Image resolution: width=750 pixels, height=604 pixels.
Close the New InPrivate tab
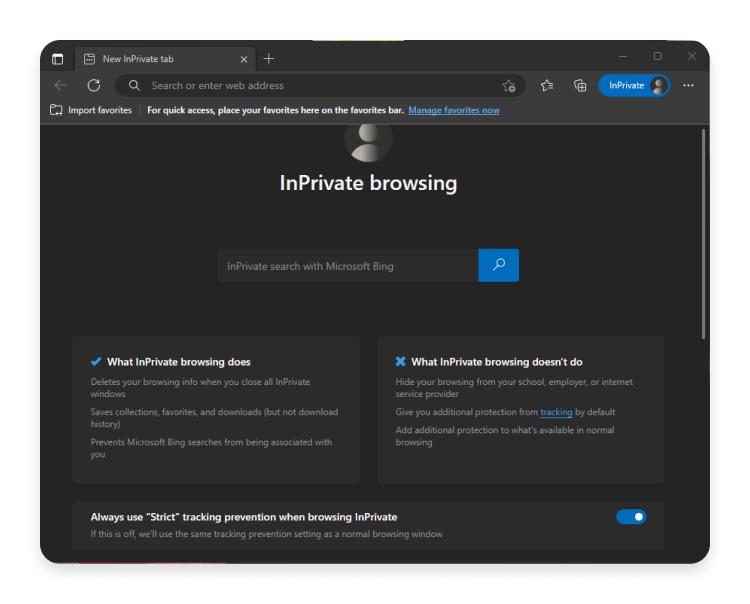coord(243,59)
